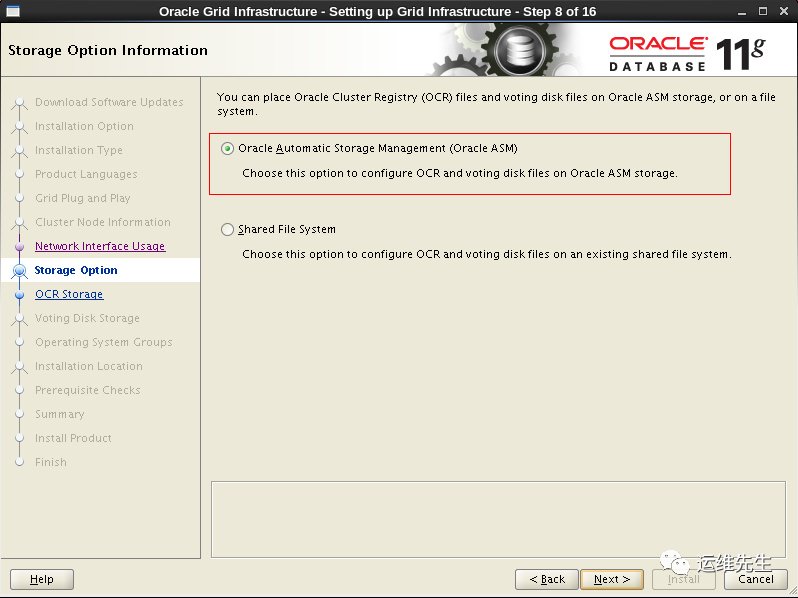Select the current Storage Option step
798x598 pixels.
[76, 270]
